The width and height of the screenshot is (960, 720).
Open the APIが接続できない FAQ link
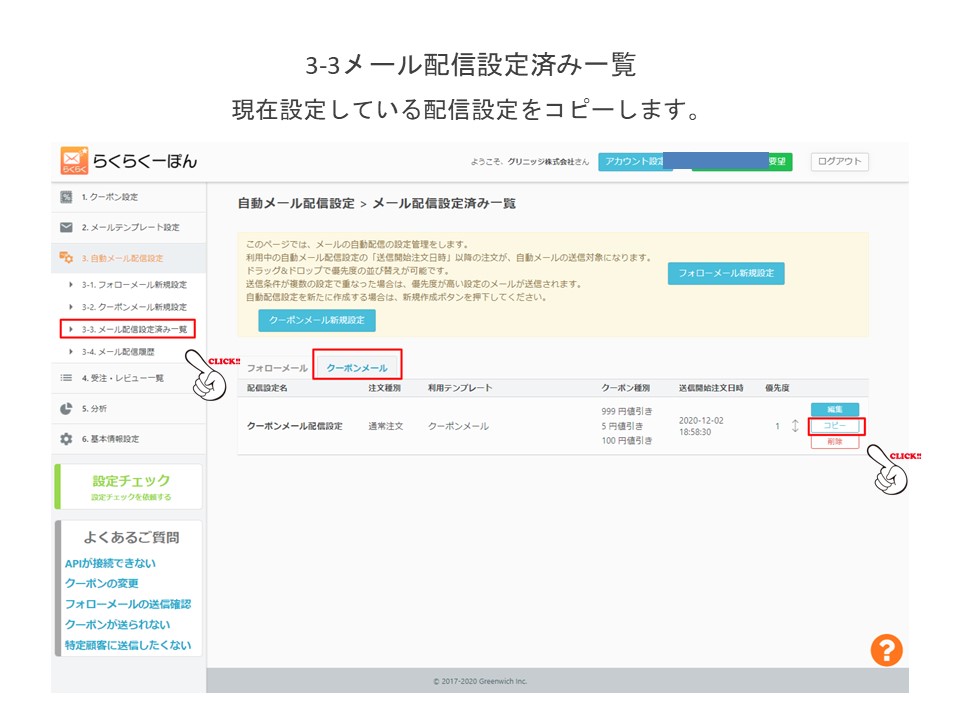[x=110, y=563]
